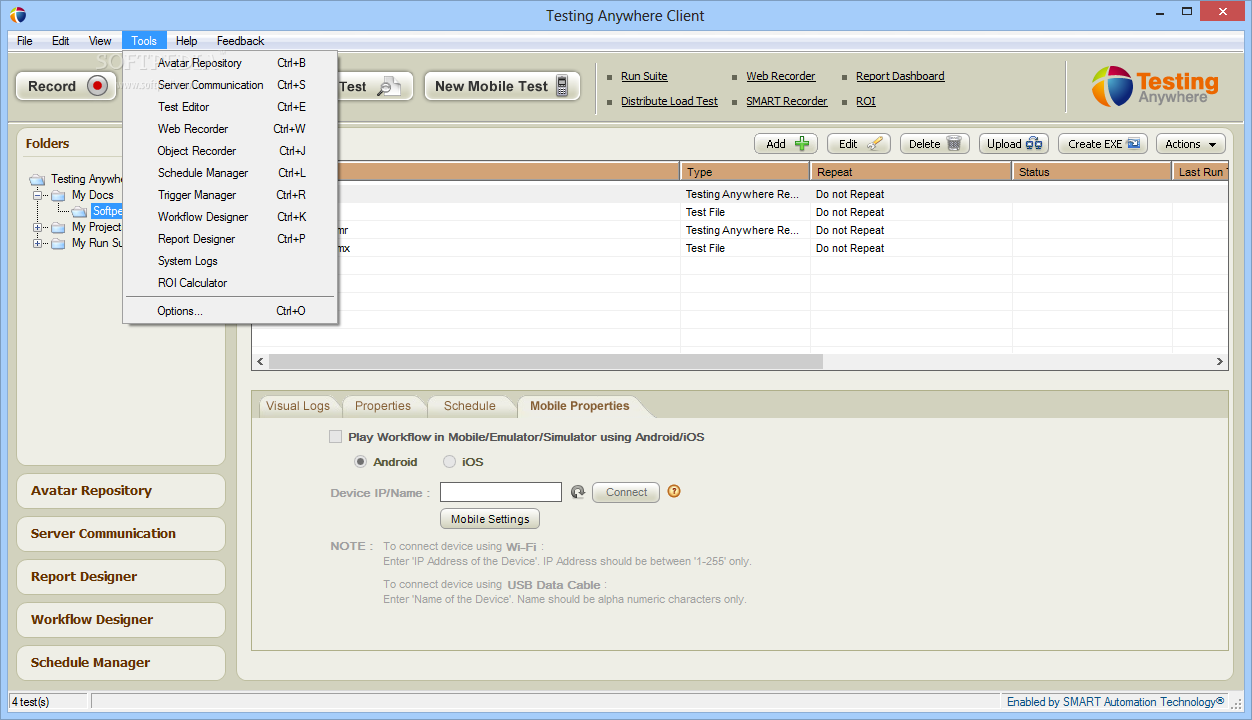The height and width of the screenshot is (720, 1252).
Task: Switch to the Properties tab
Action: coord(383,406)
